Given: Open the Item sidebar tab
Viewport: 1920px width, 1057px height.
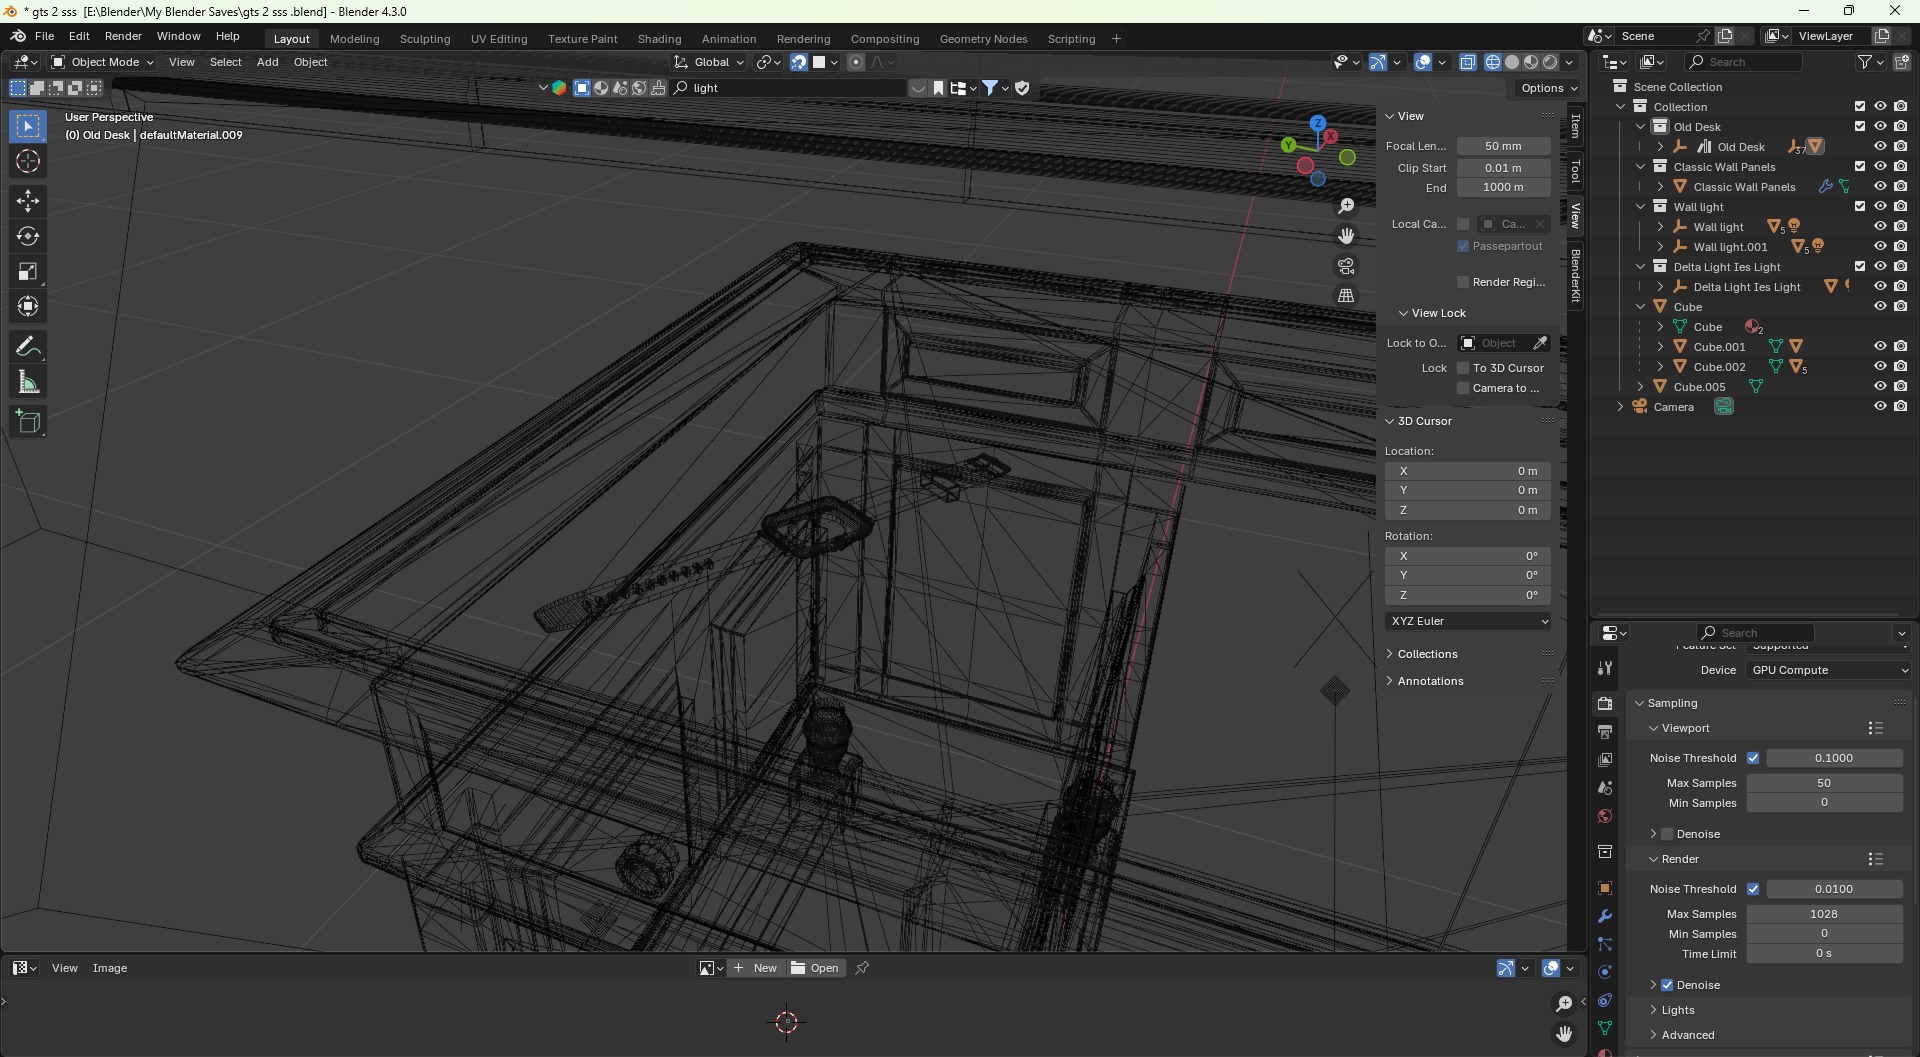Looking at the screenshot, I should (x=1575, y=126).
